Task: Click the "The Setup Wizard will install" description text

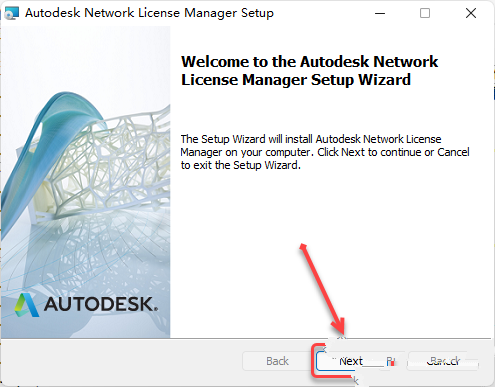Action: [x=325, y=152]
